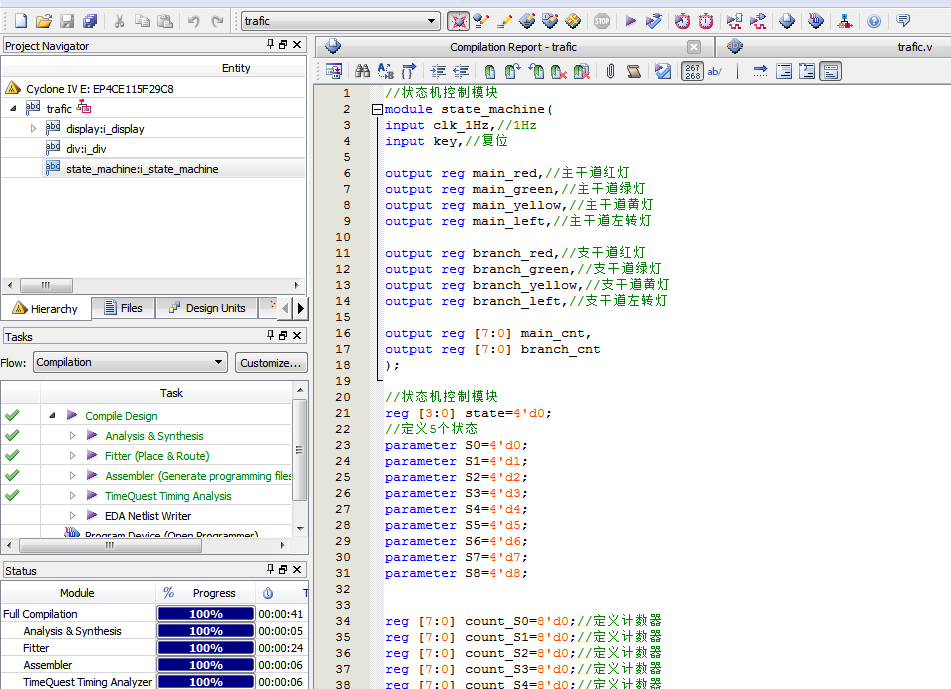Viewport: 951px width, 689px height.
Task: Click the Stop Processing icon
Action: pyautogui.click(x=602, y=21)
